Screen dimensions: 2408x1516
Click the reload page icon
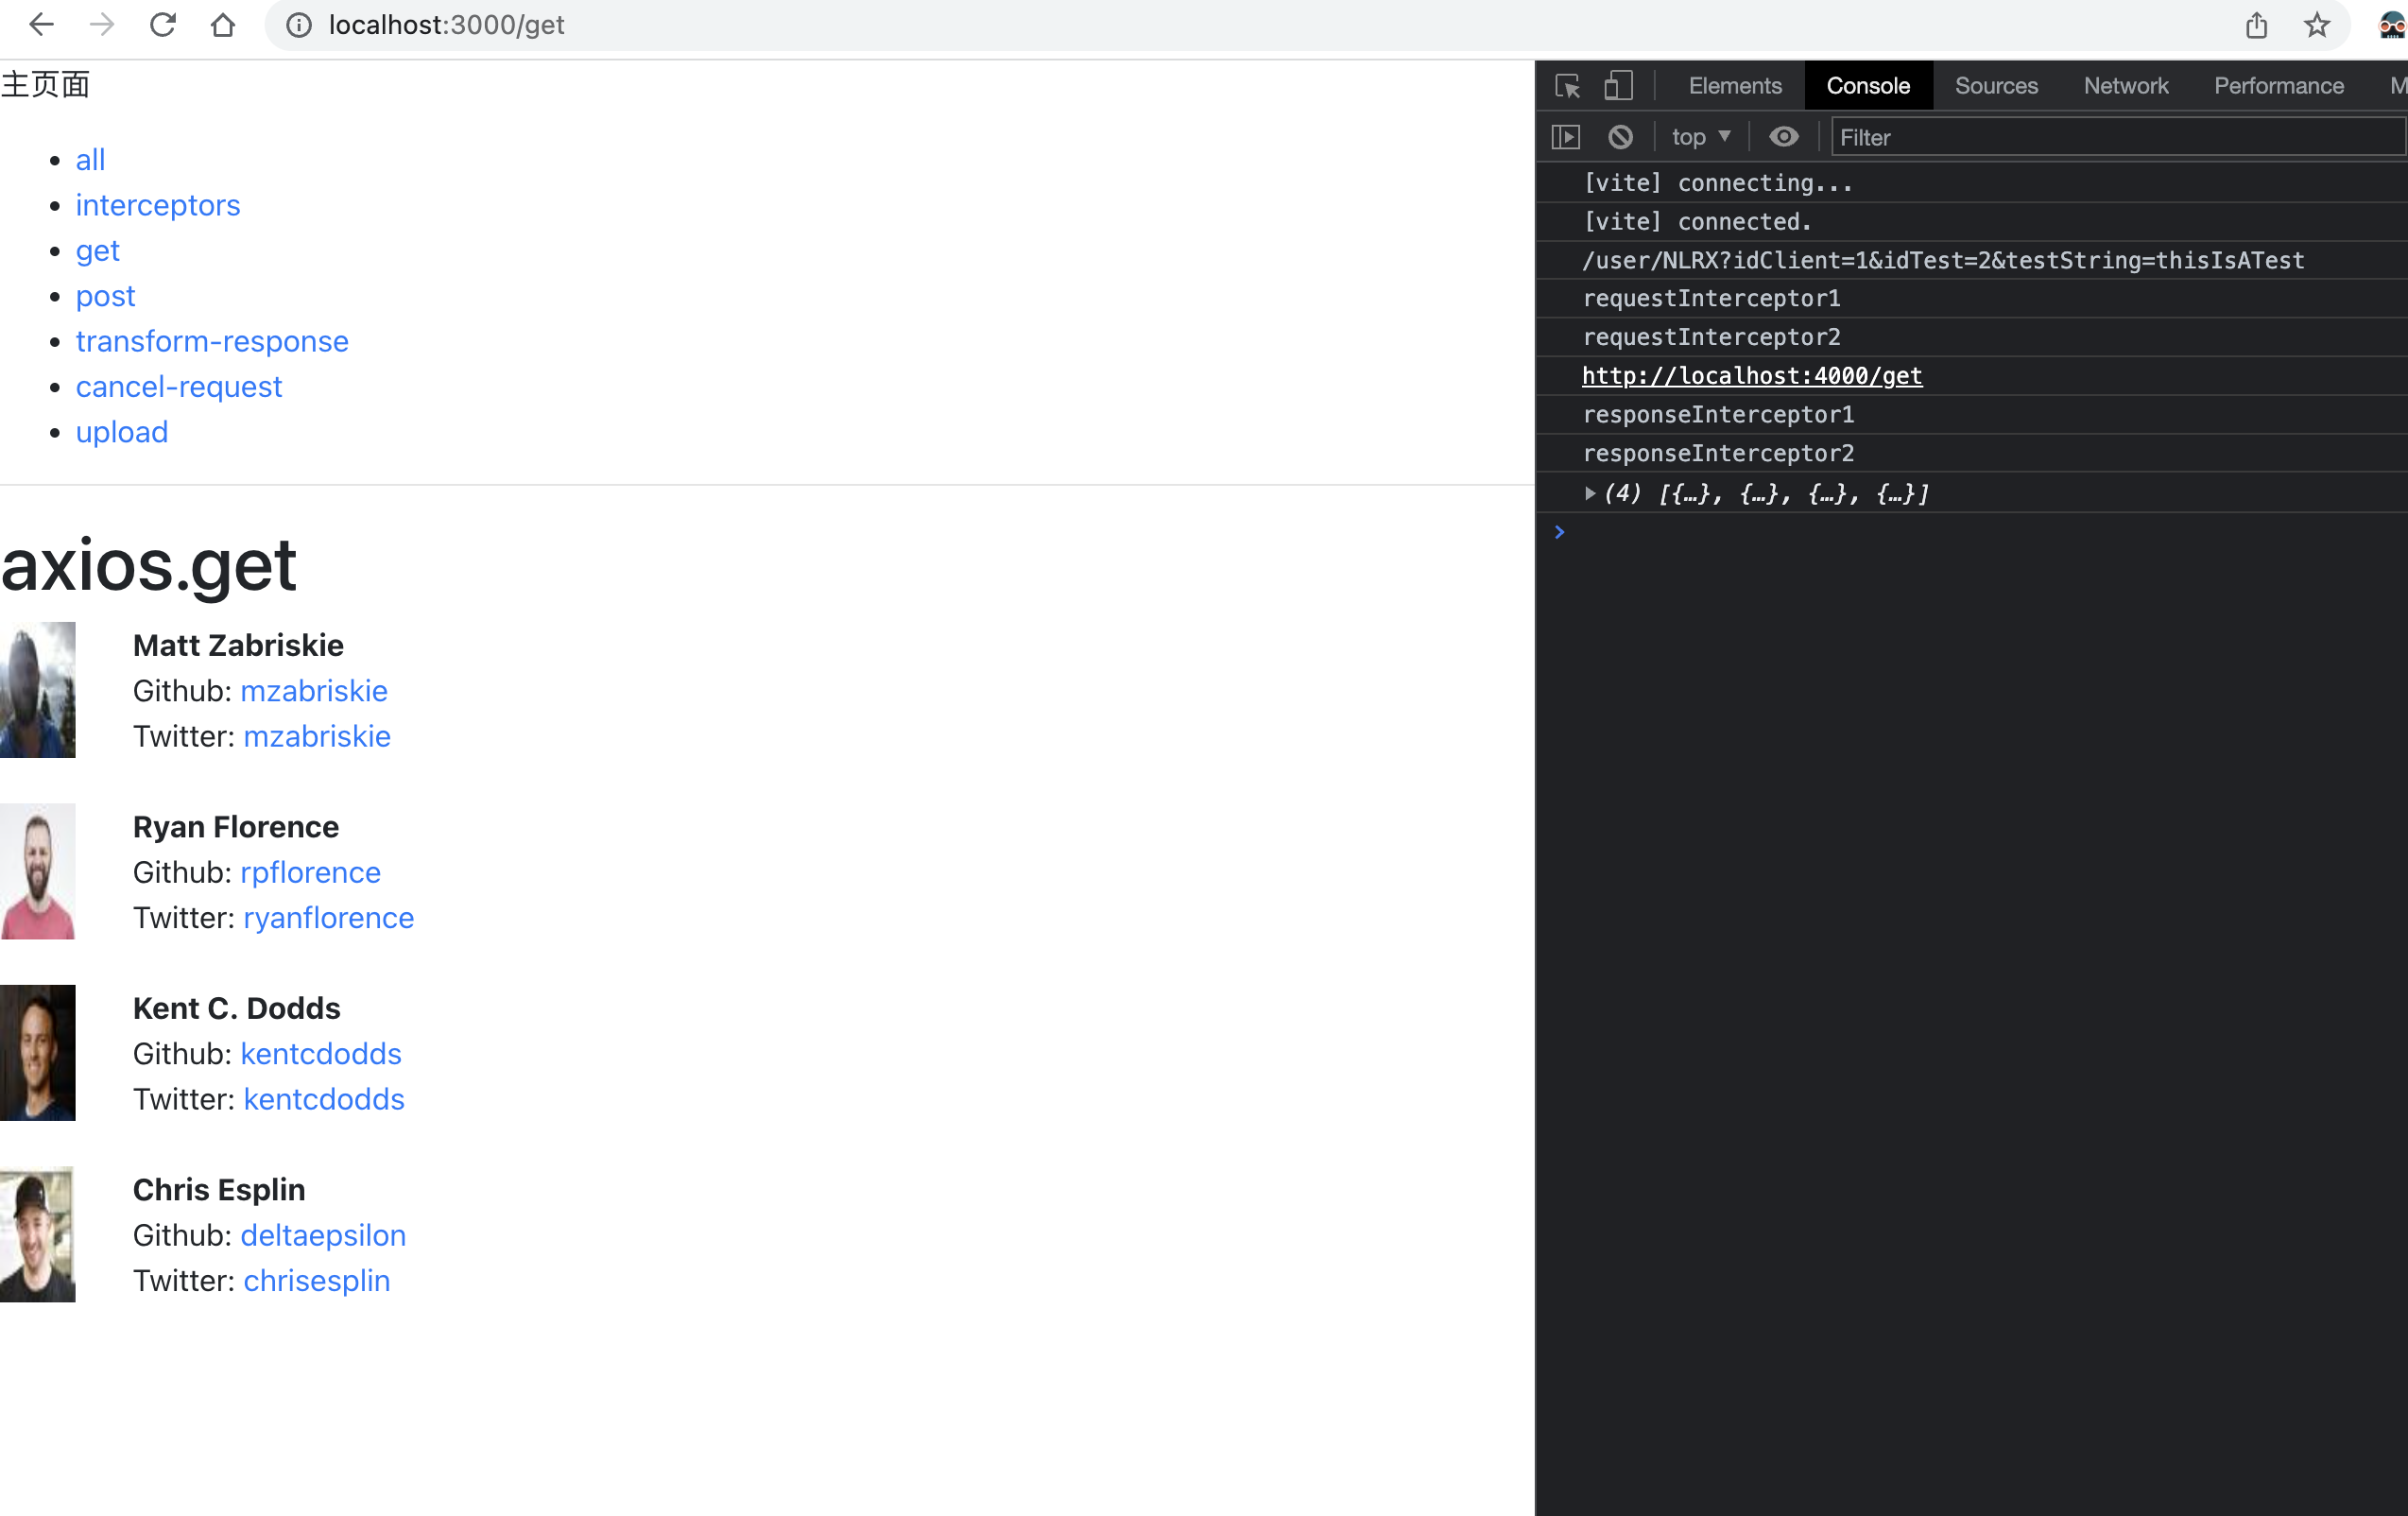pyautogui.click(x=161, y=23)
